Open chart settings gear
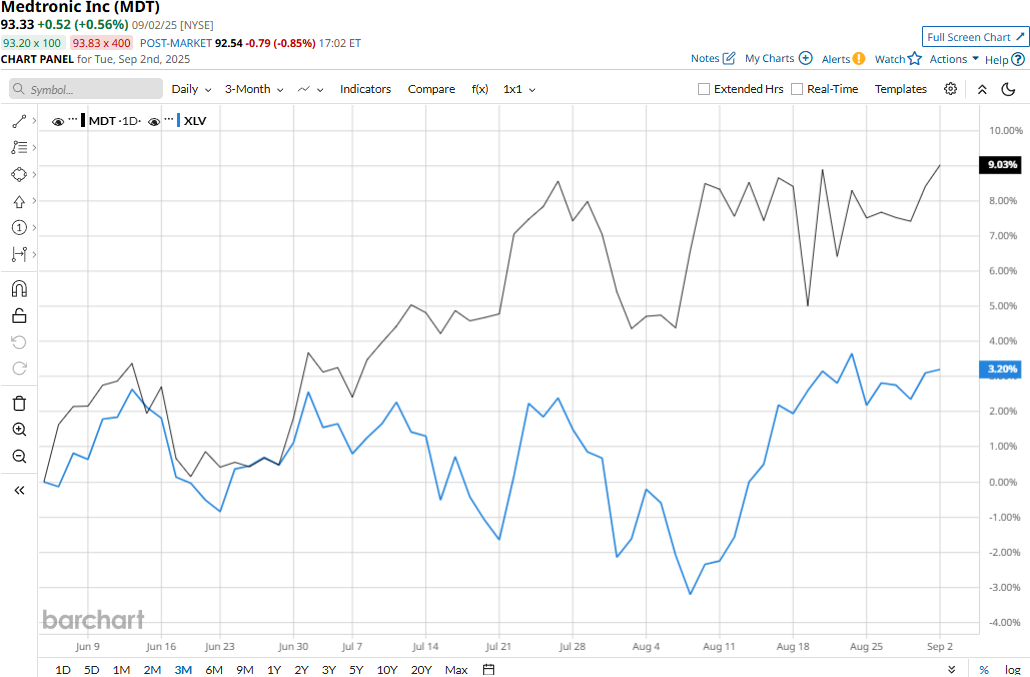Screen dimensions: 1030x677 coord(951,89)
